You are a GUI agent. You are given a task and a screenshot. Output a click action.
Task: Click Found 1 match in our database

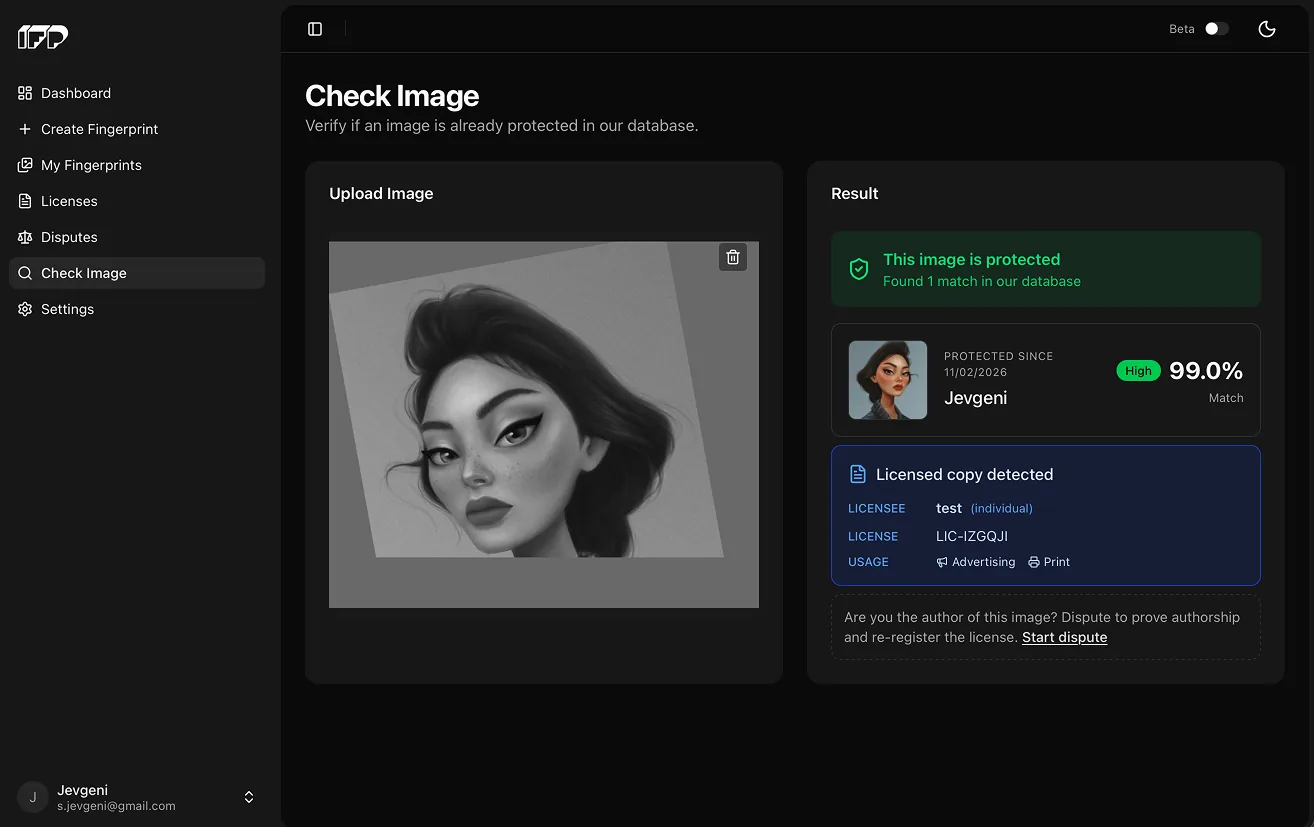(982, 281)
